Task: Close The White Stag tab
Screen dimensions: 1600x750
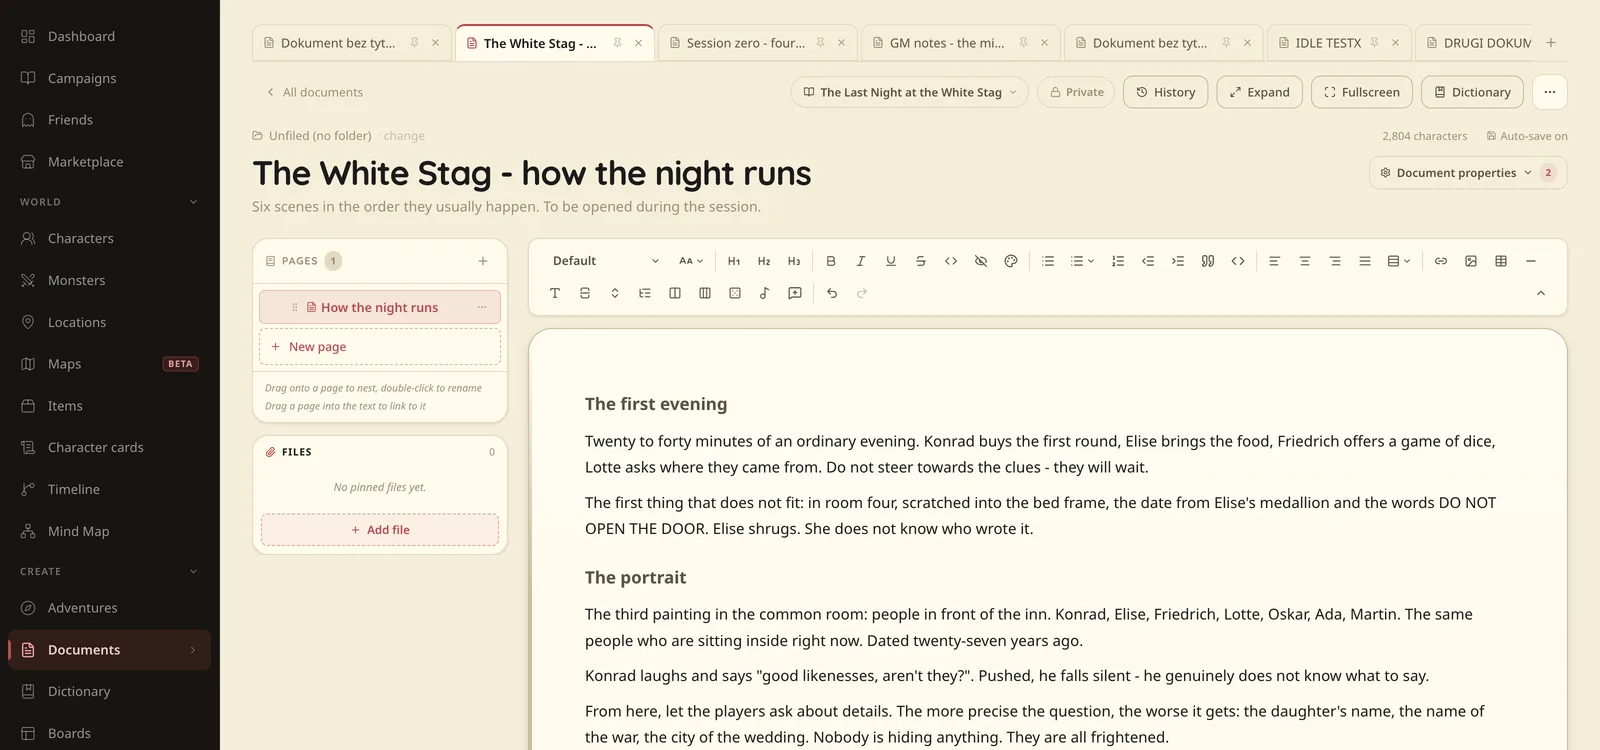Action: (x=638, y=43)
